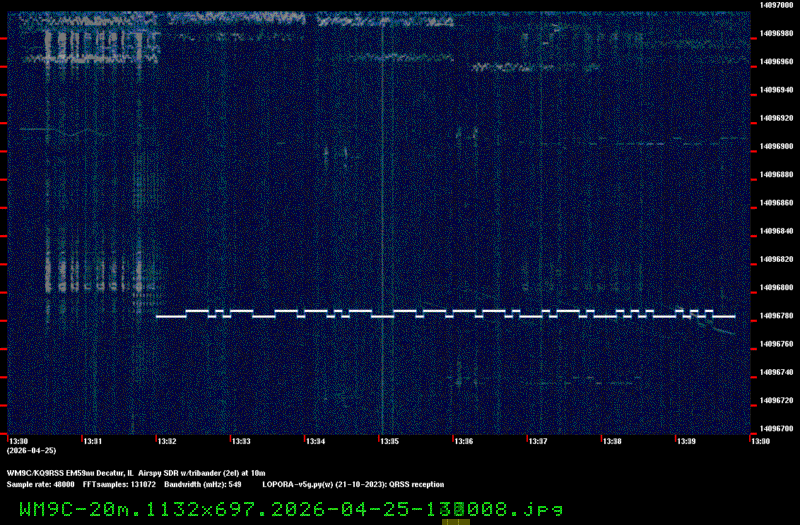
Task: Select the 14096700 frequency label
Action: [776, 429]
